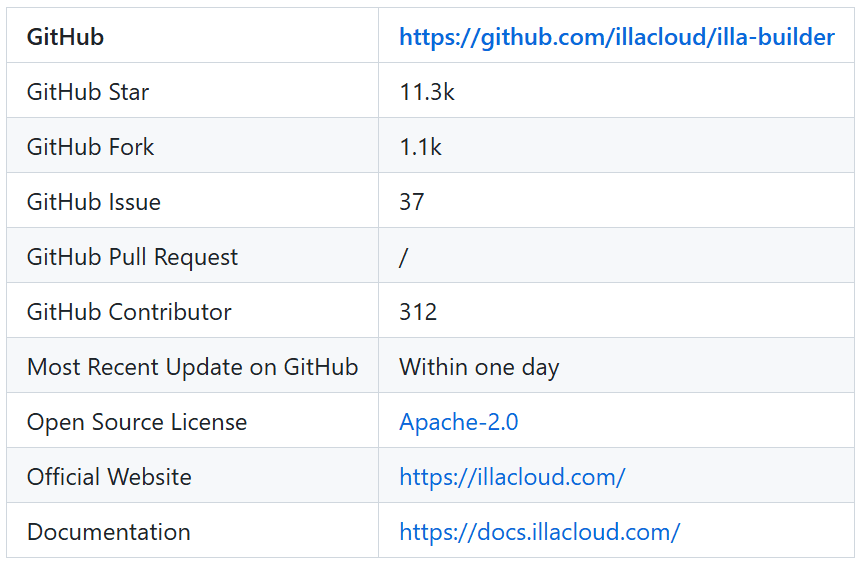Open the illa-builder GitHub repository link
This screenshot has height=564, width=860.
click(x=616, y=37)
